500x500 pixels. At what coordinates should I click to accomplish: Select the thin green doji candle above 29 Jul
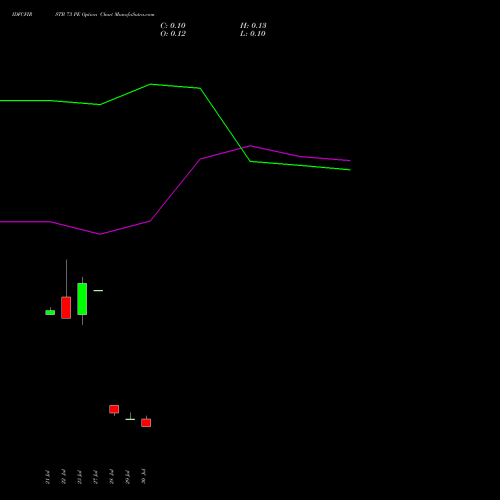pyautogui.click(x=130, y=419)
